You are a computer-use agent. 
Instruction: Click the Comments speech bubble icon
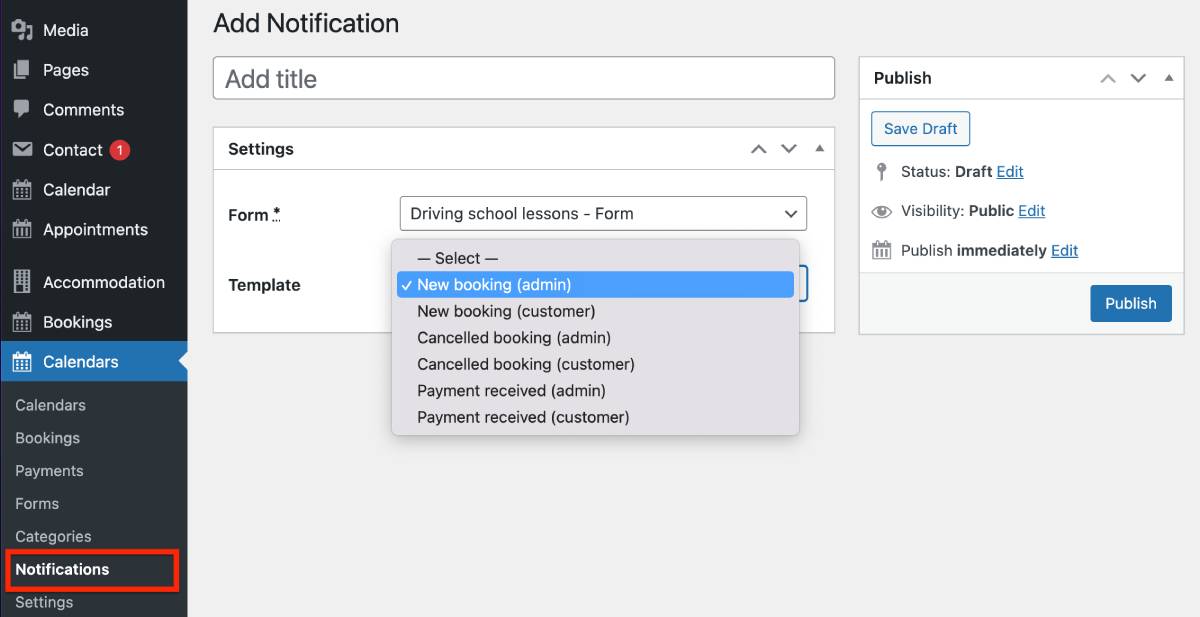pyautogui.click(x=22, y=109)
